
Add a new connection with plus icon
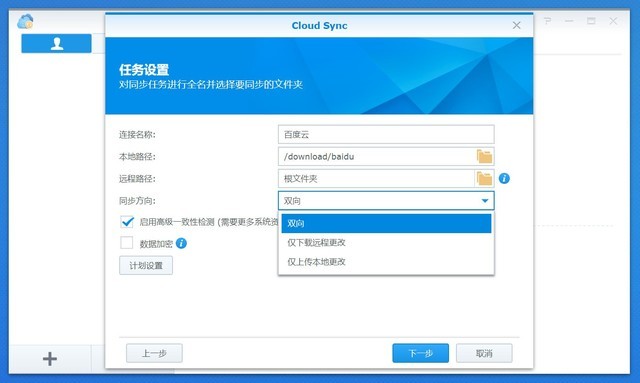50,359
